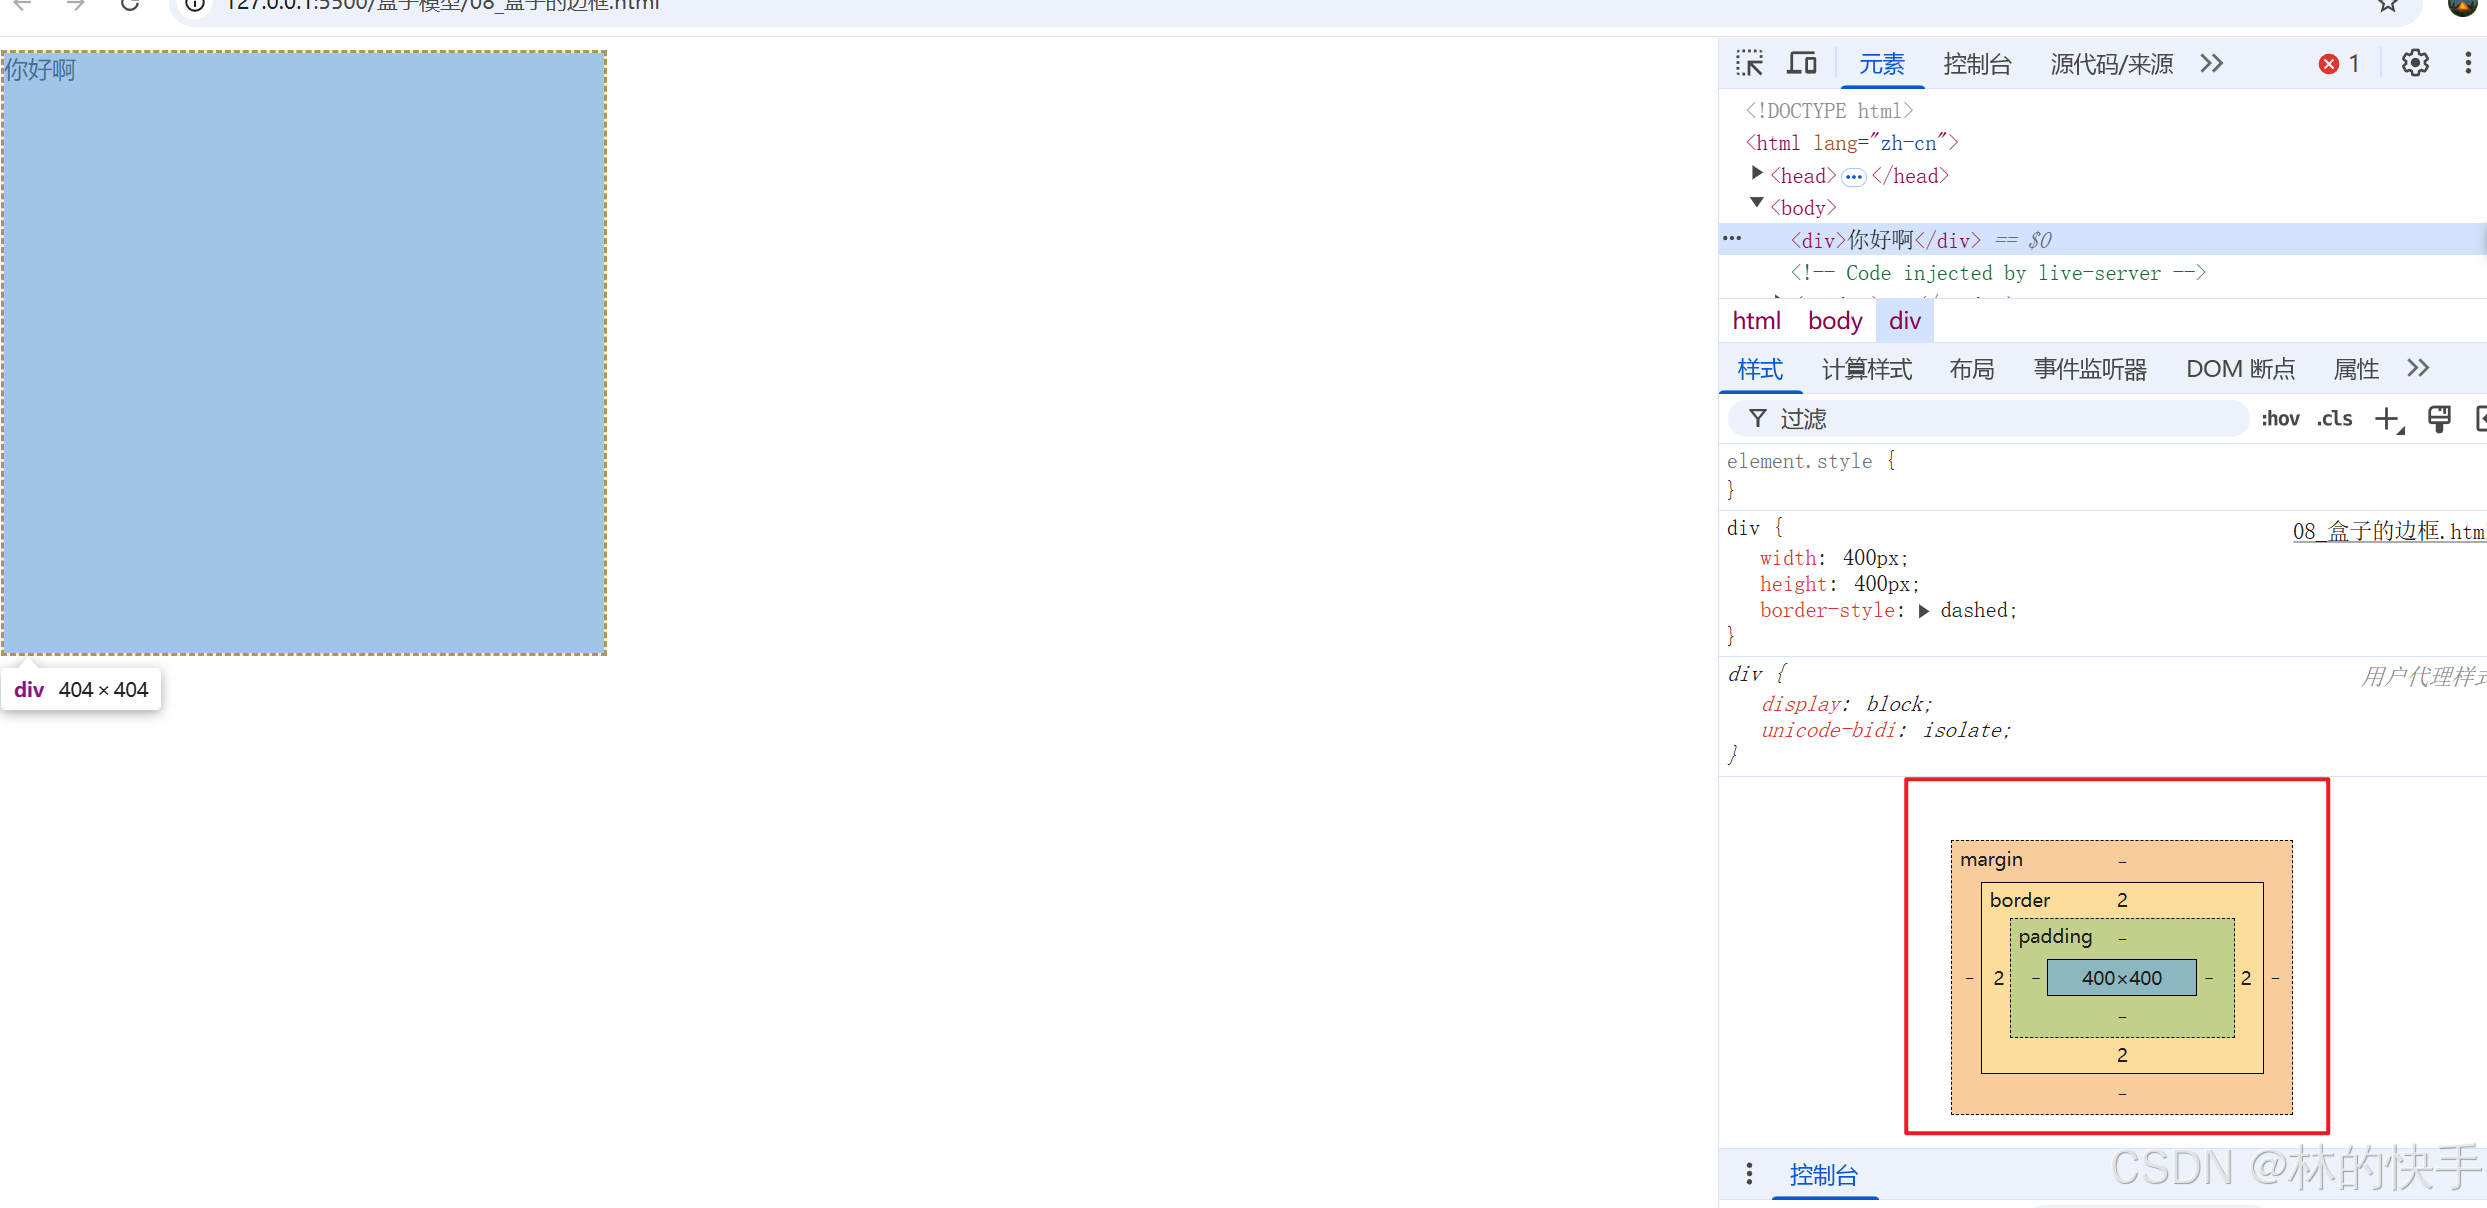This screenshot has width=2487, height=1208.
Task: Toggle the :hov element state panel
Action: click(x=2280, y=419)
